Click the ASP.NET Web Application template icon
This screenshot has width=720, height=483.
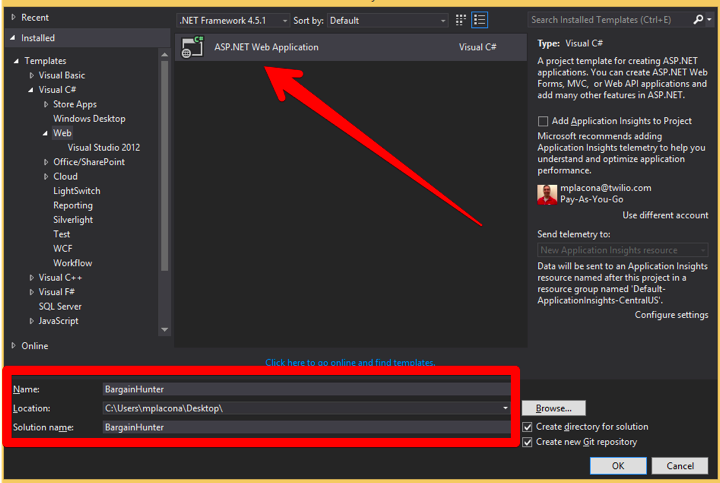click(192, 47)
